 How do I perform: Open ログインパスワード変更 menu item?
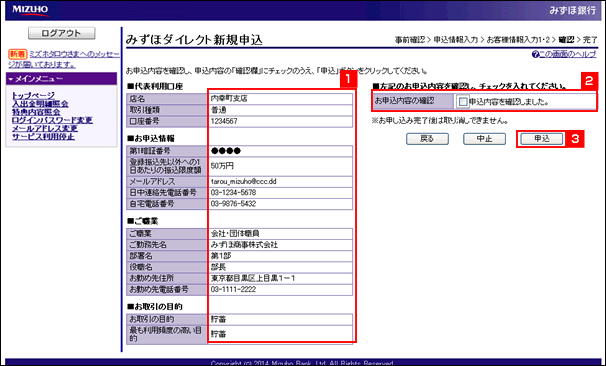point(52,120)
